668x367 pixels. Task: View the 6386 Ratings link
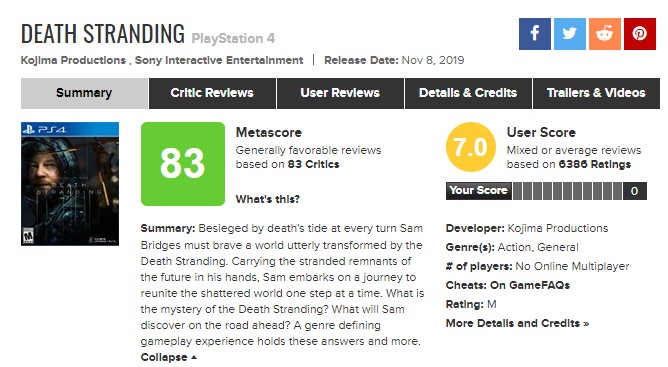[595, 165]
